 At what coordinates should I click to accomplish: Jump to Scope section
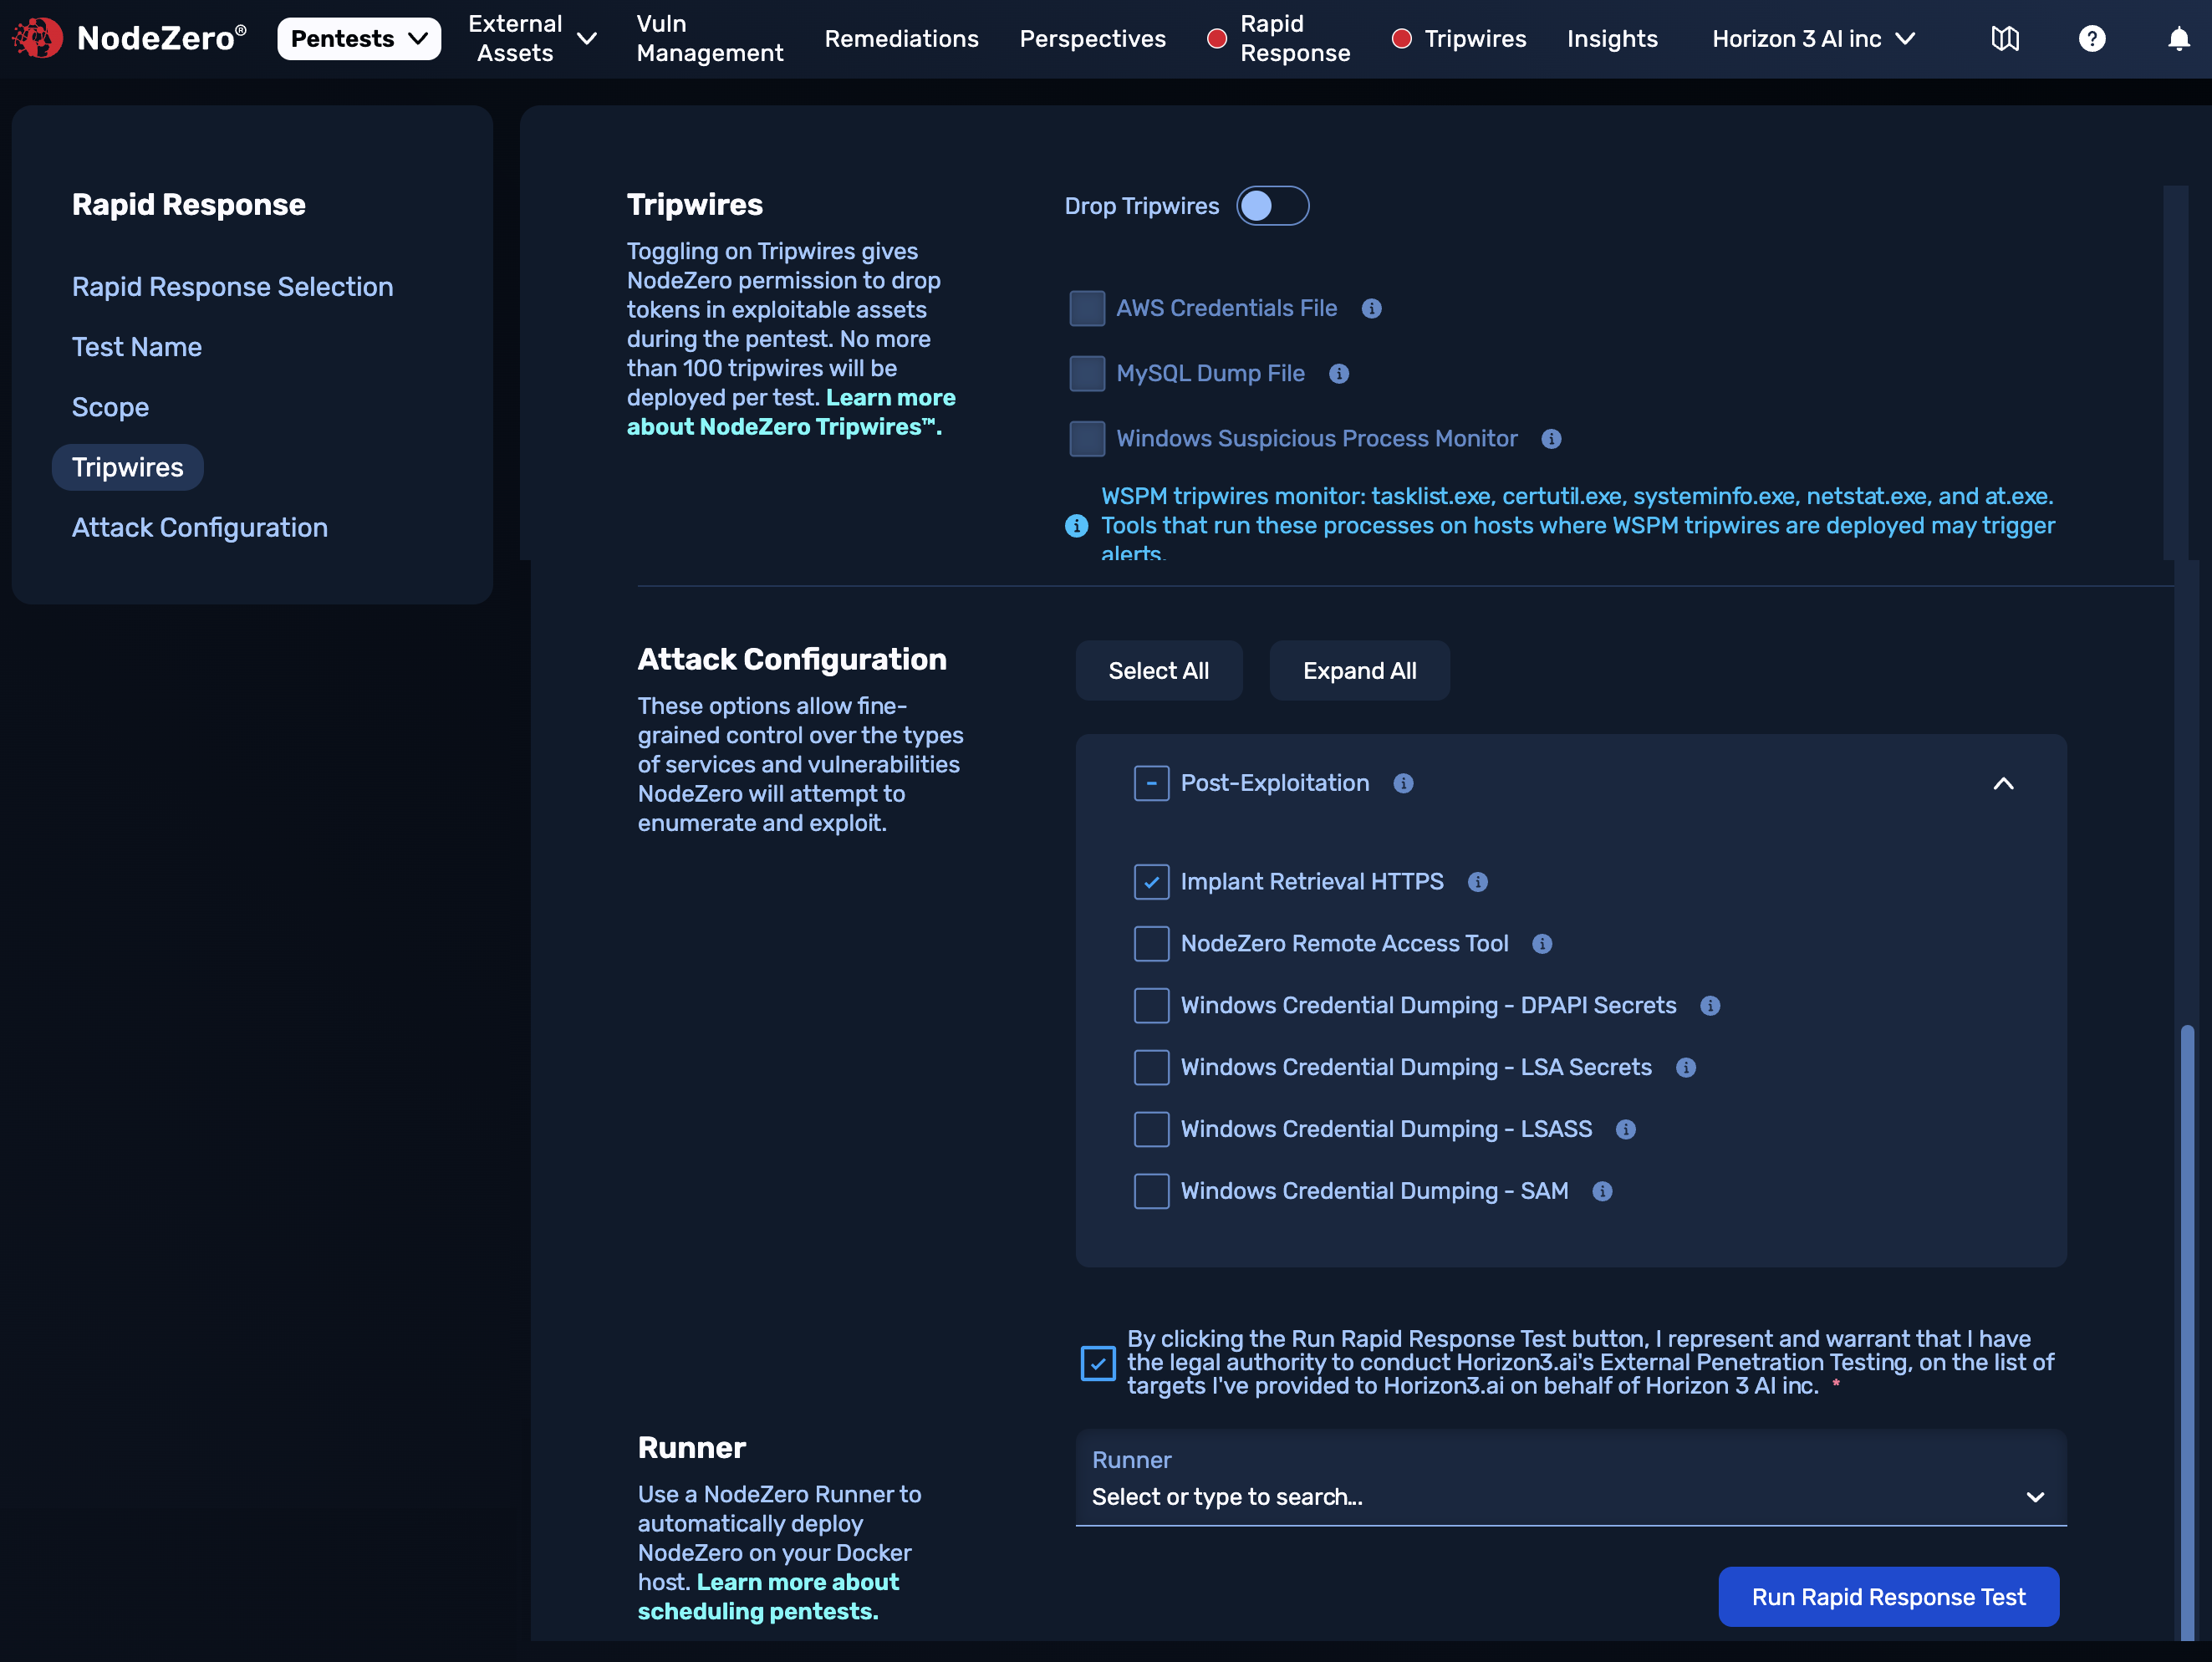110,407
